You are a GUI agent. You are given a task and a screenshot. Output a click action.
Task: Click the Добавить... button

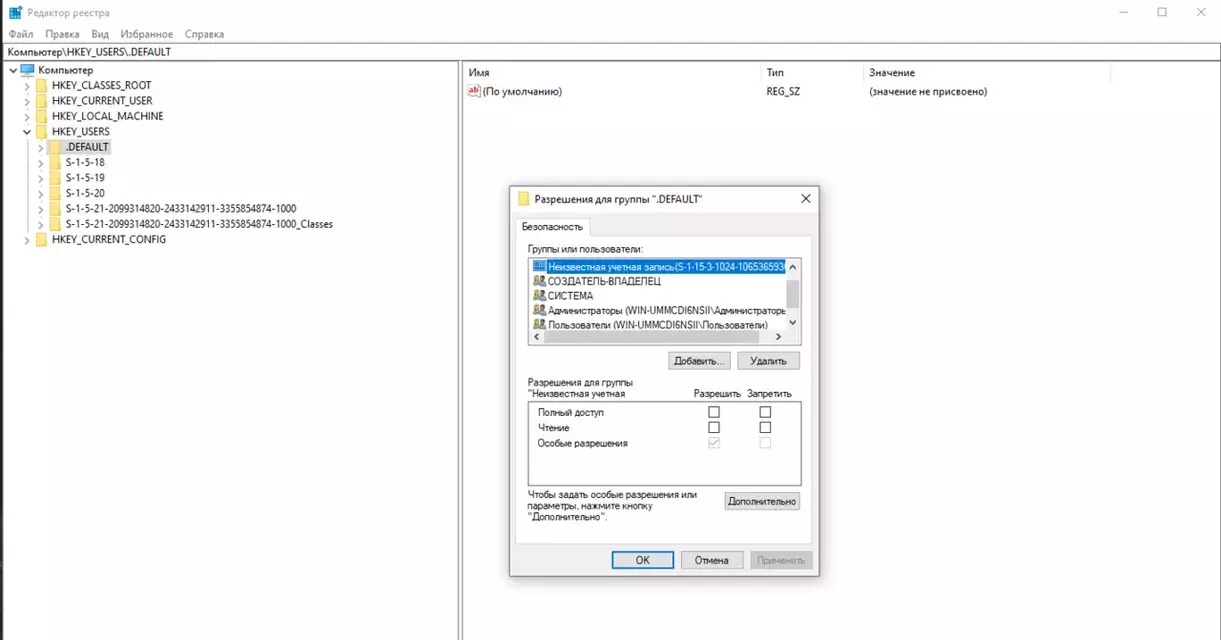click(x=699, y=360)
